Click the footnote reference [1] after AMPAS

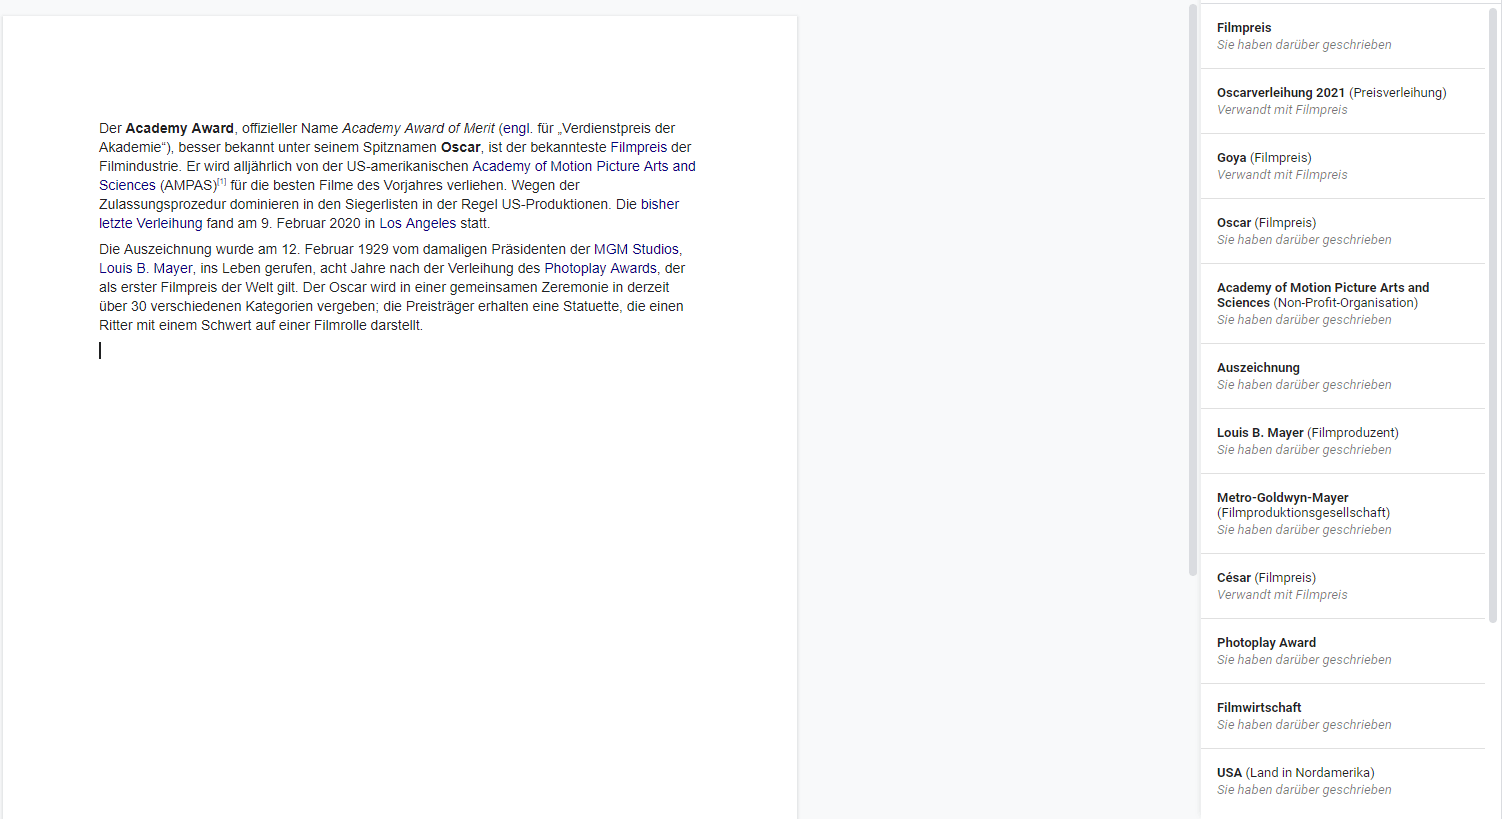click(222, 182)
